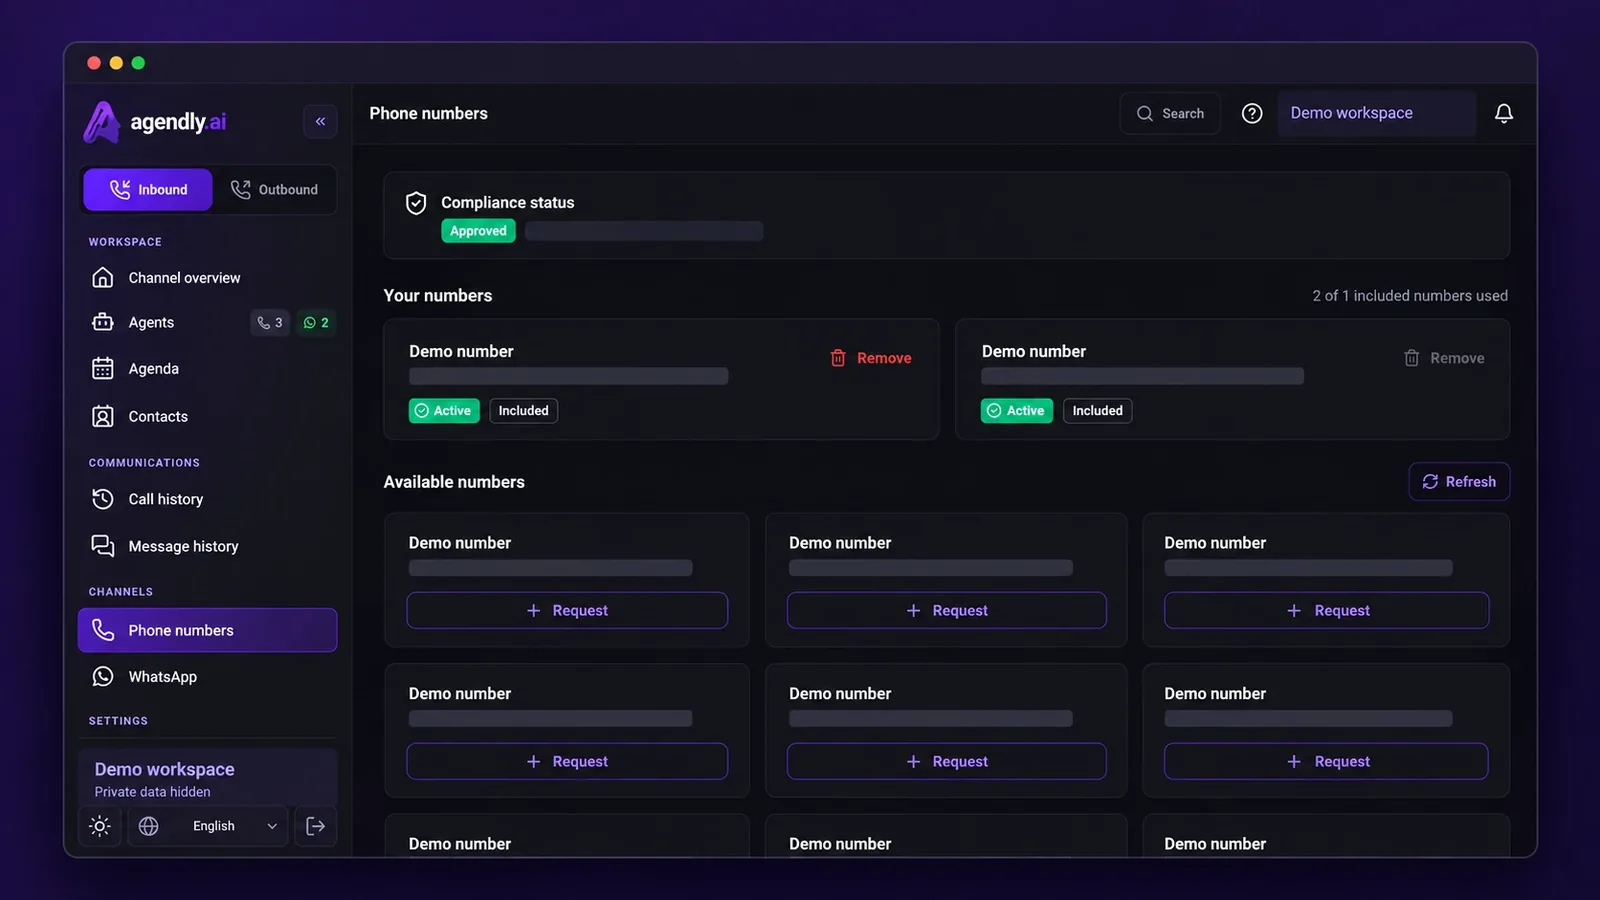Screen dimensions: 1600x900
Task: Select Phone numbers channel
Action: [x=207, y=630]
